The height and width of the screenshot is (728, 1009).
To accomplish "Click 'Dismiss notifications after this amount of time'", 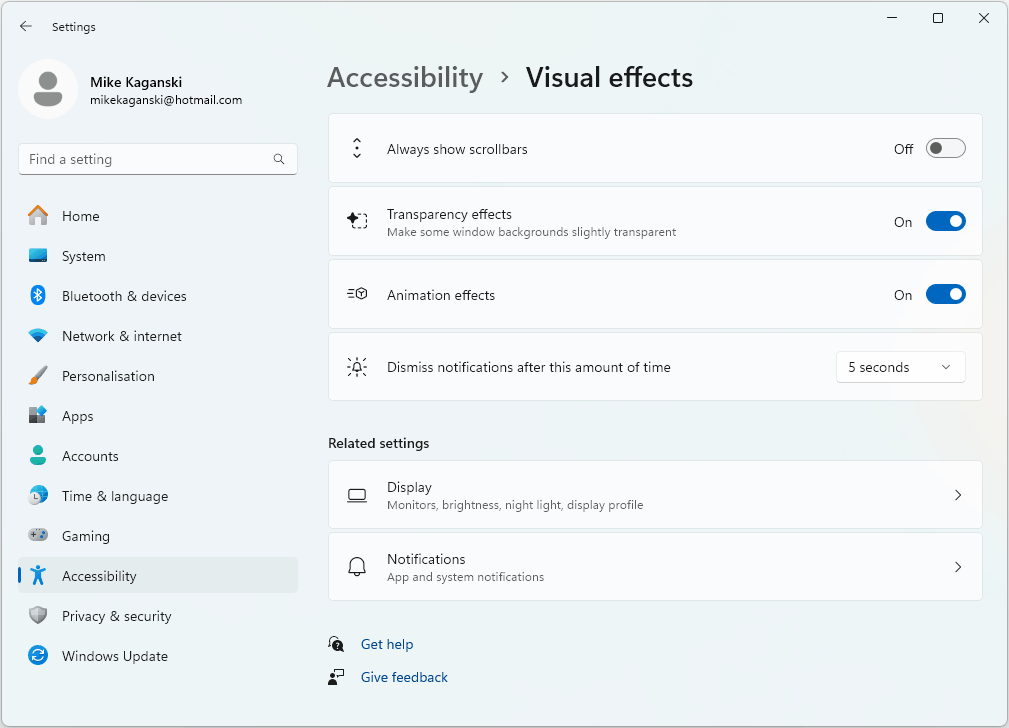I will (x=528, y=367).
